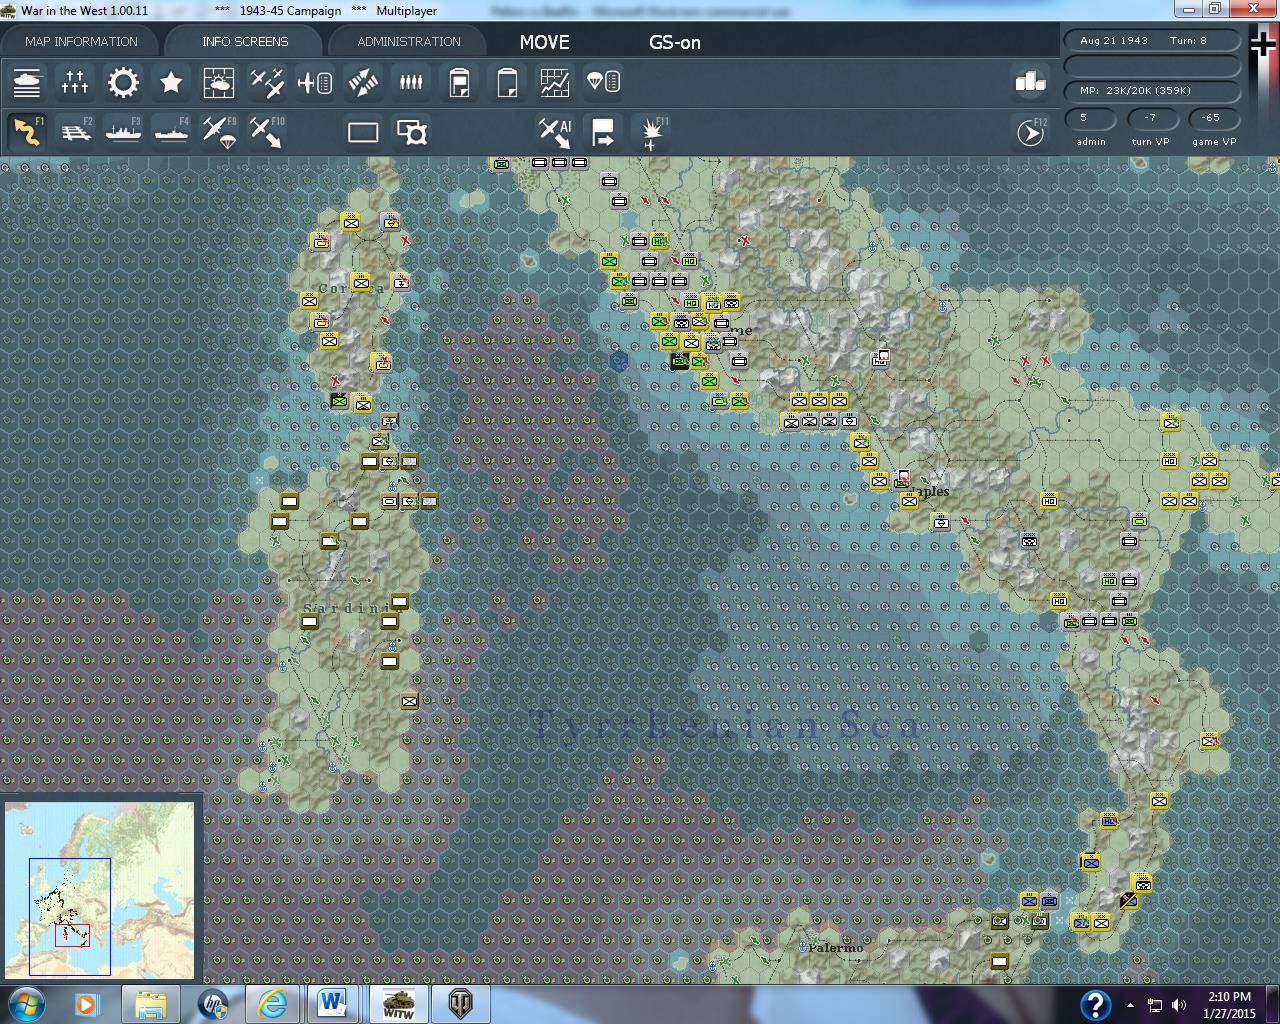This screenshot has height=1024, width=1280.
Task: Click the flag with arrow icon
Action: coord(603,131)
